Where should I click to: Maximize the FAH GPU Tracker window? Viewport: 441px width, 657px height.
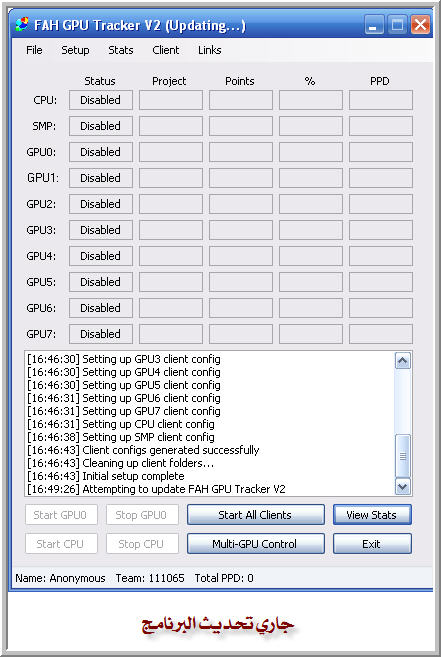point(397,25)
